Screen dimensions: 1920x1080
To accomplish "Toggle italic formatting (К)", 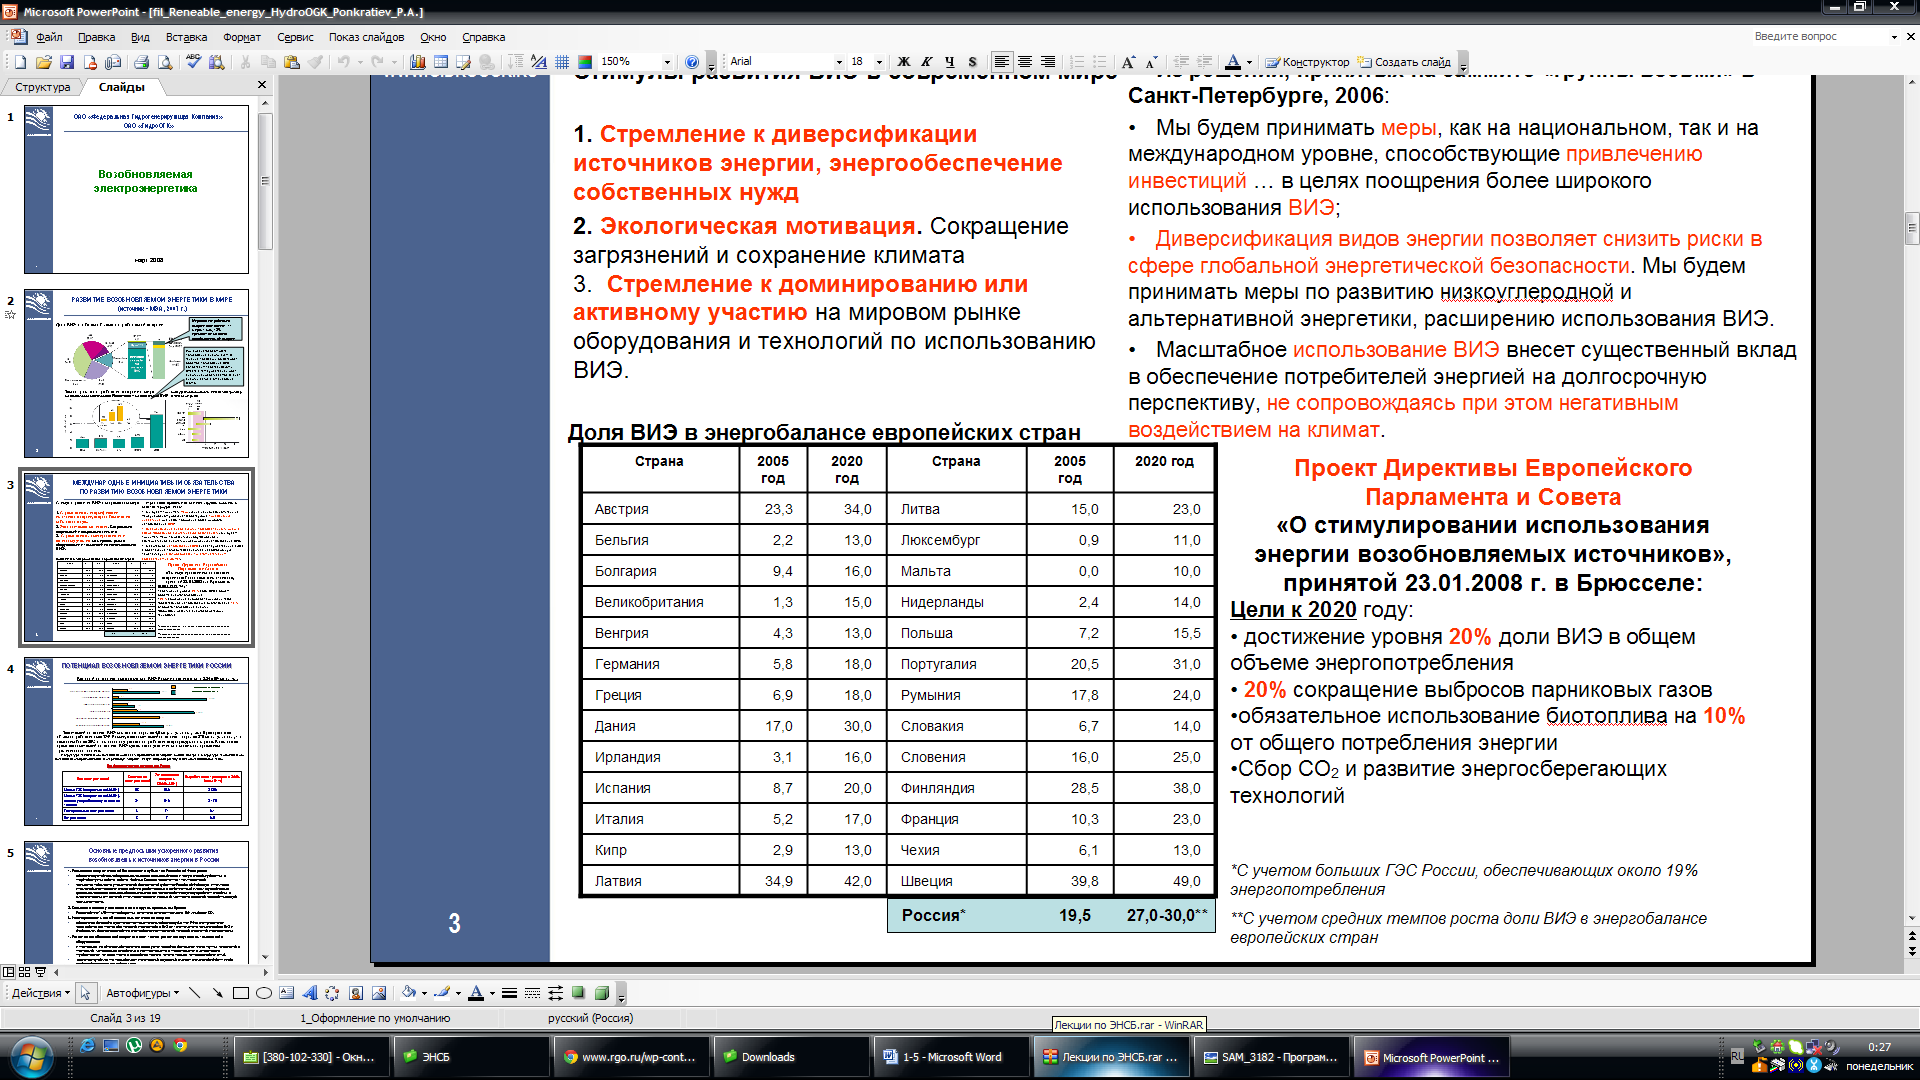I will [x=927, y=62].
